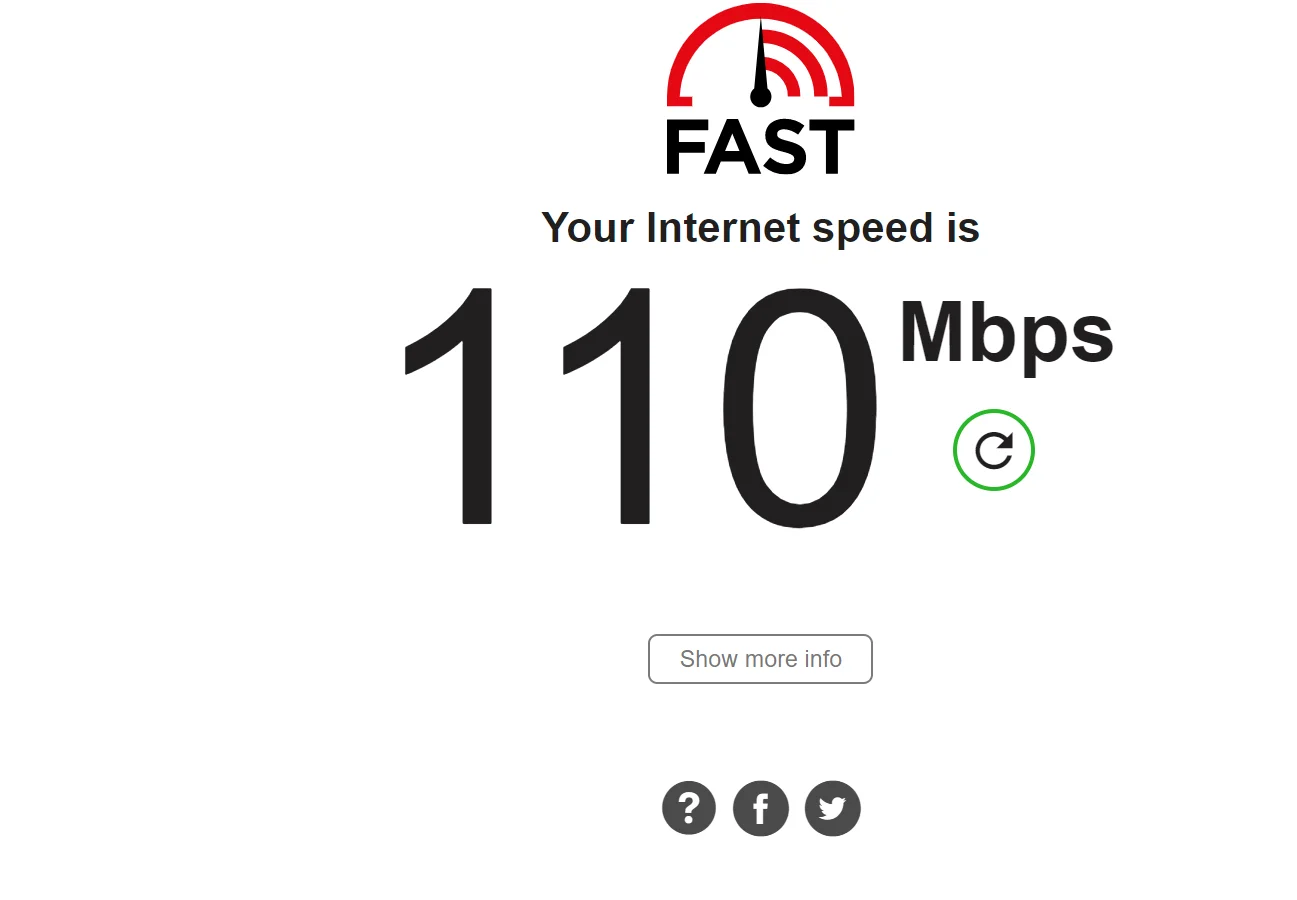Share result via the Twitter bird icon

833,808
